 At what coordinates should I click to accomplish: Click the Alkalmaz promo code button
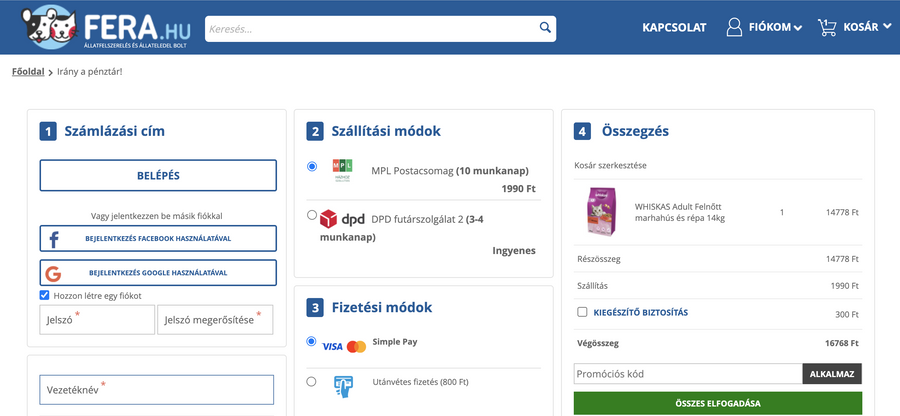tap(831, 374)
